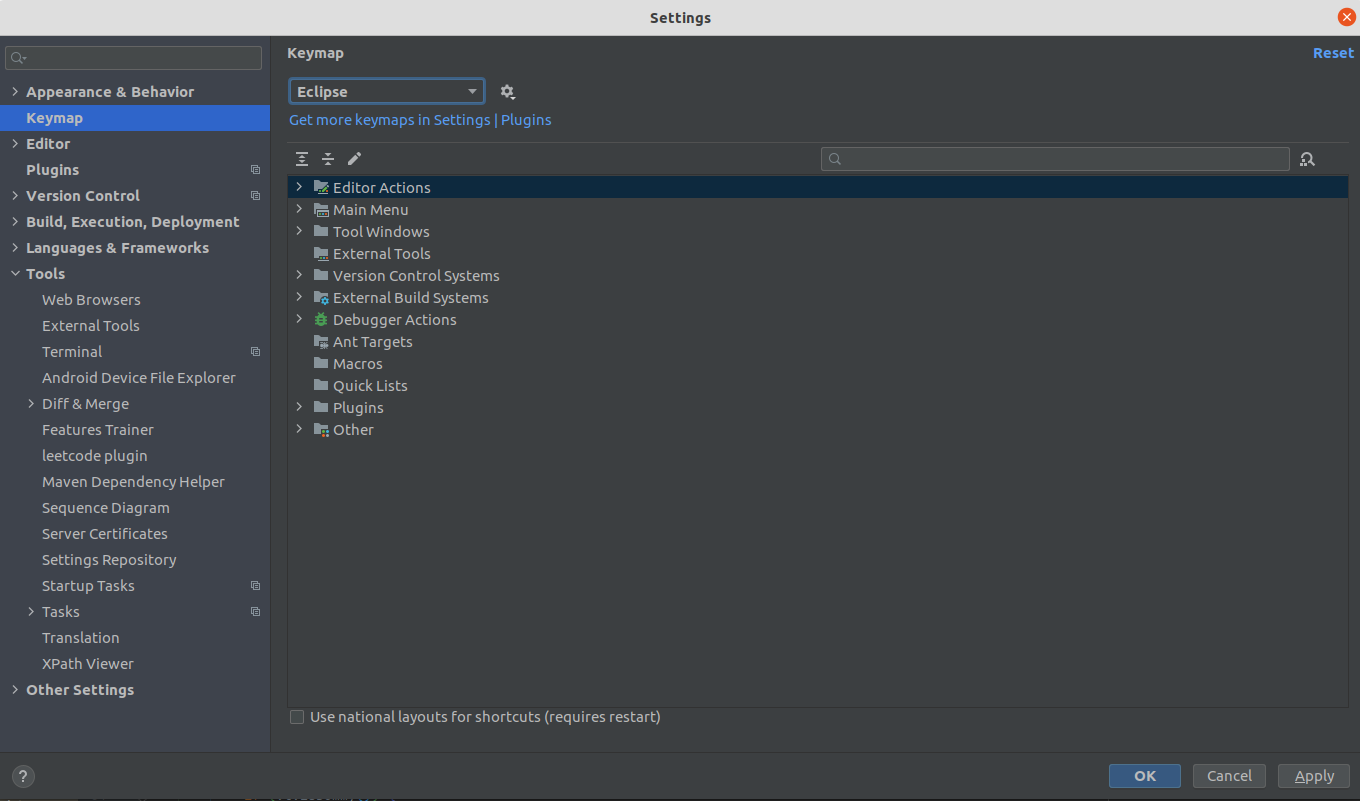Select the Debugger Actions bug icon
1360x801 pixels.
(321, 320)
